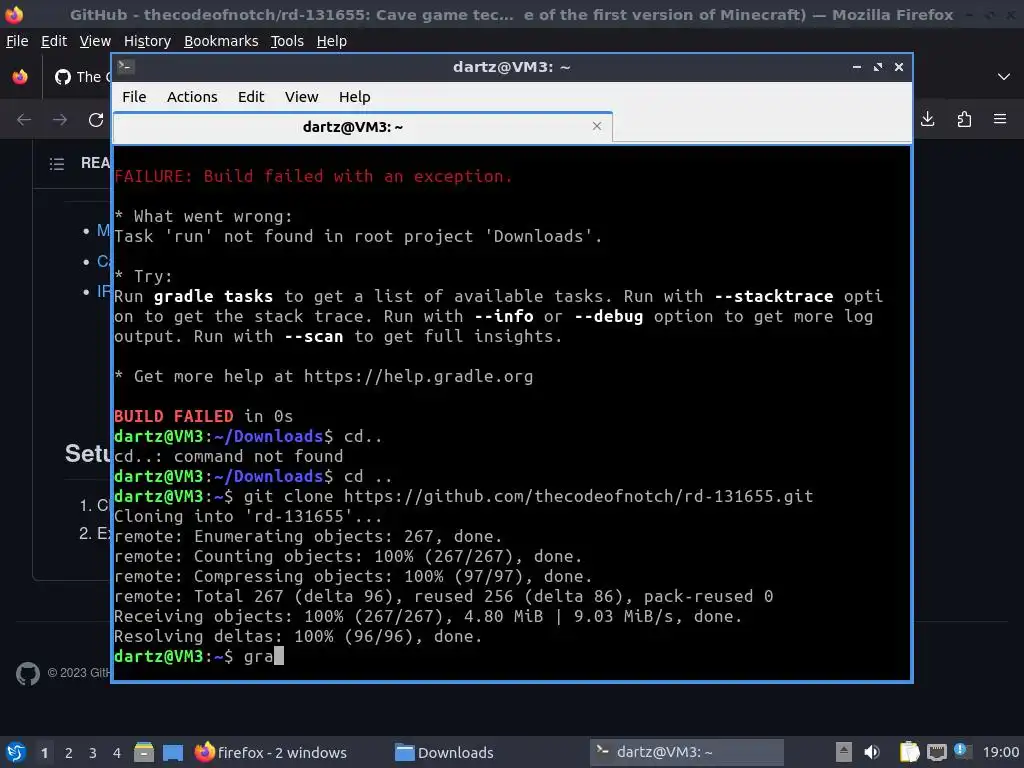
Task: Click the https://help.gradle.org URL in the terminal
Action: click(x=418, y=376)
